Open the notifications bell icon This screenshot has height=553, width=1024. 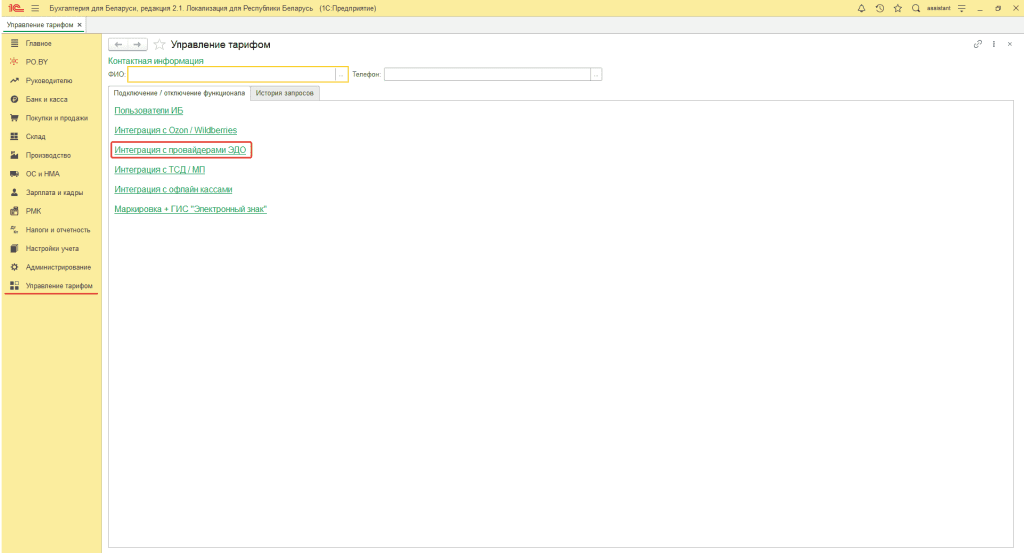[862, 8]
